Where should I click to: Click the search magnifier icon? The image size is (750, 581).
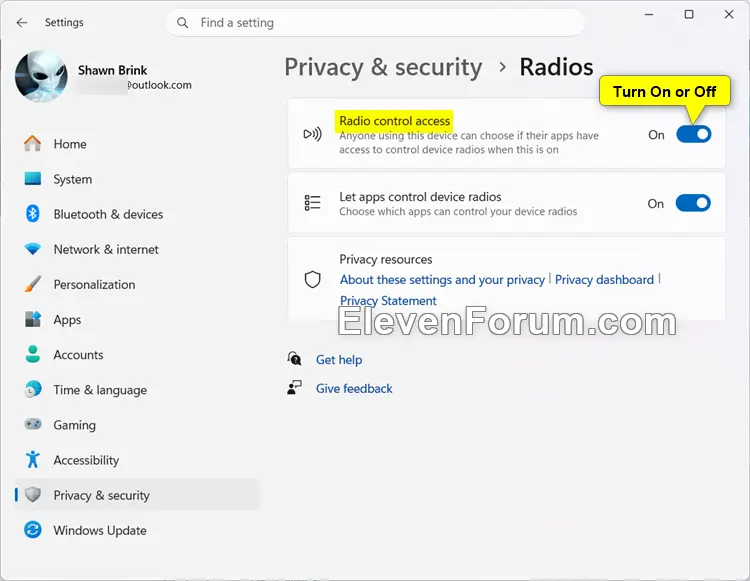coord(182,22)
